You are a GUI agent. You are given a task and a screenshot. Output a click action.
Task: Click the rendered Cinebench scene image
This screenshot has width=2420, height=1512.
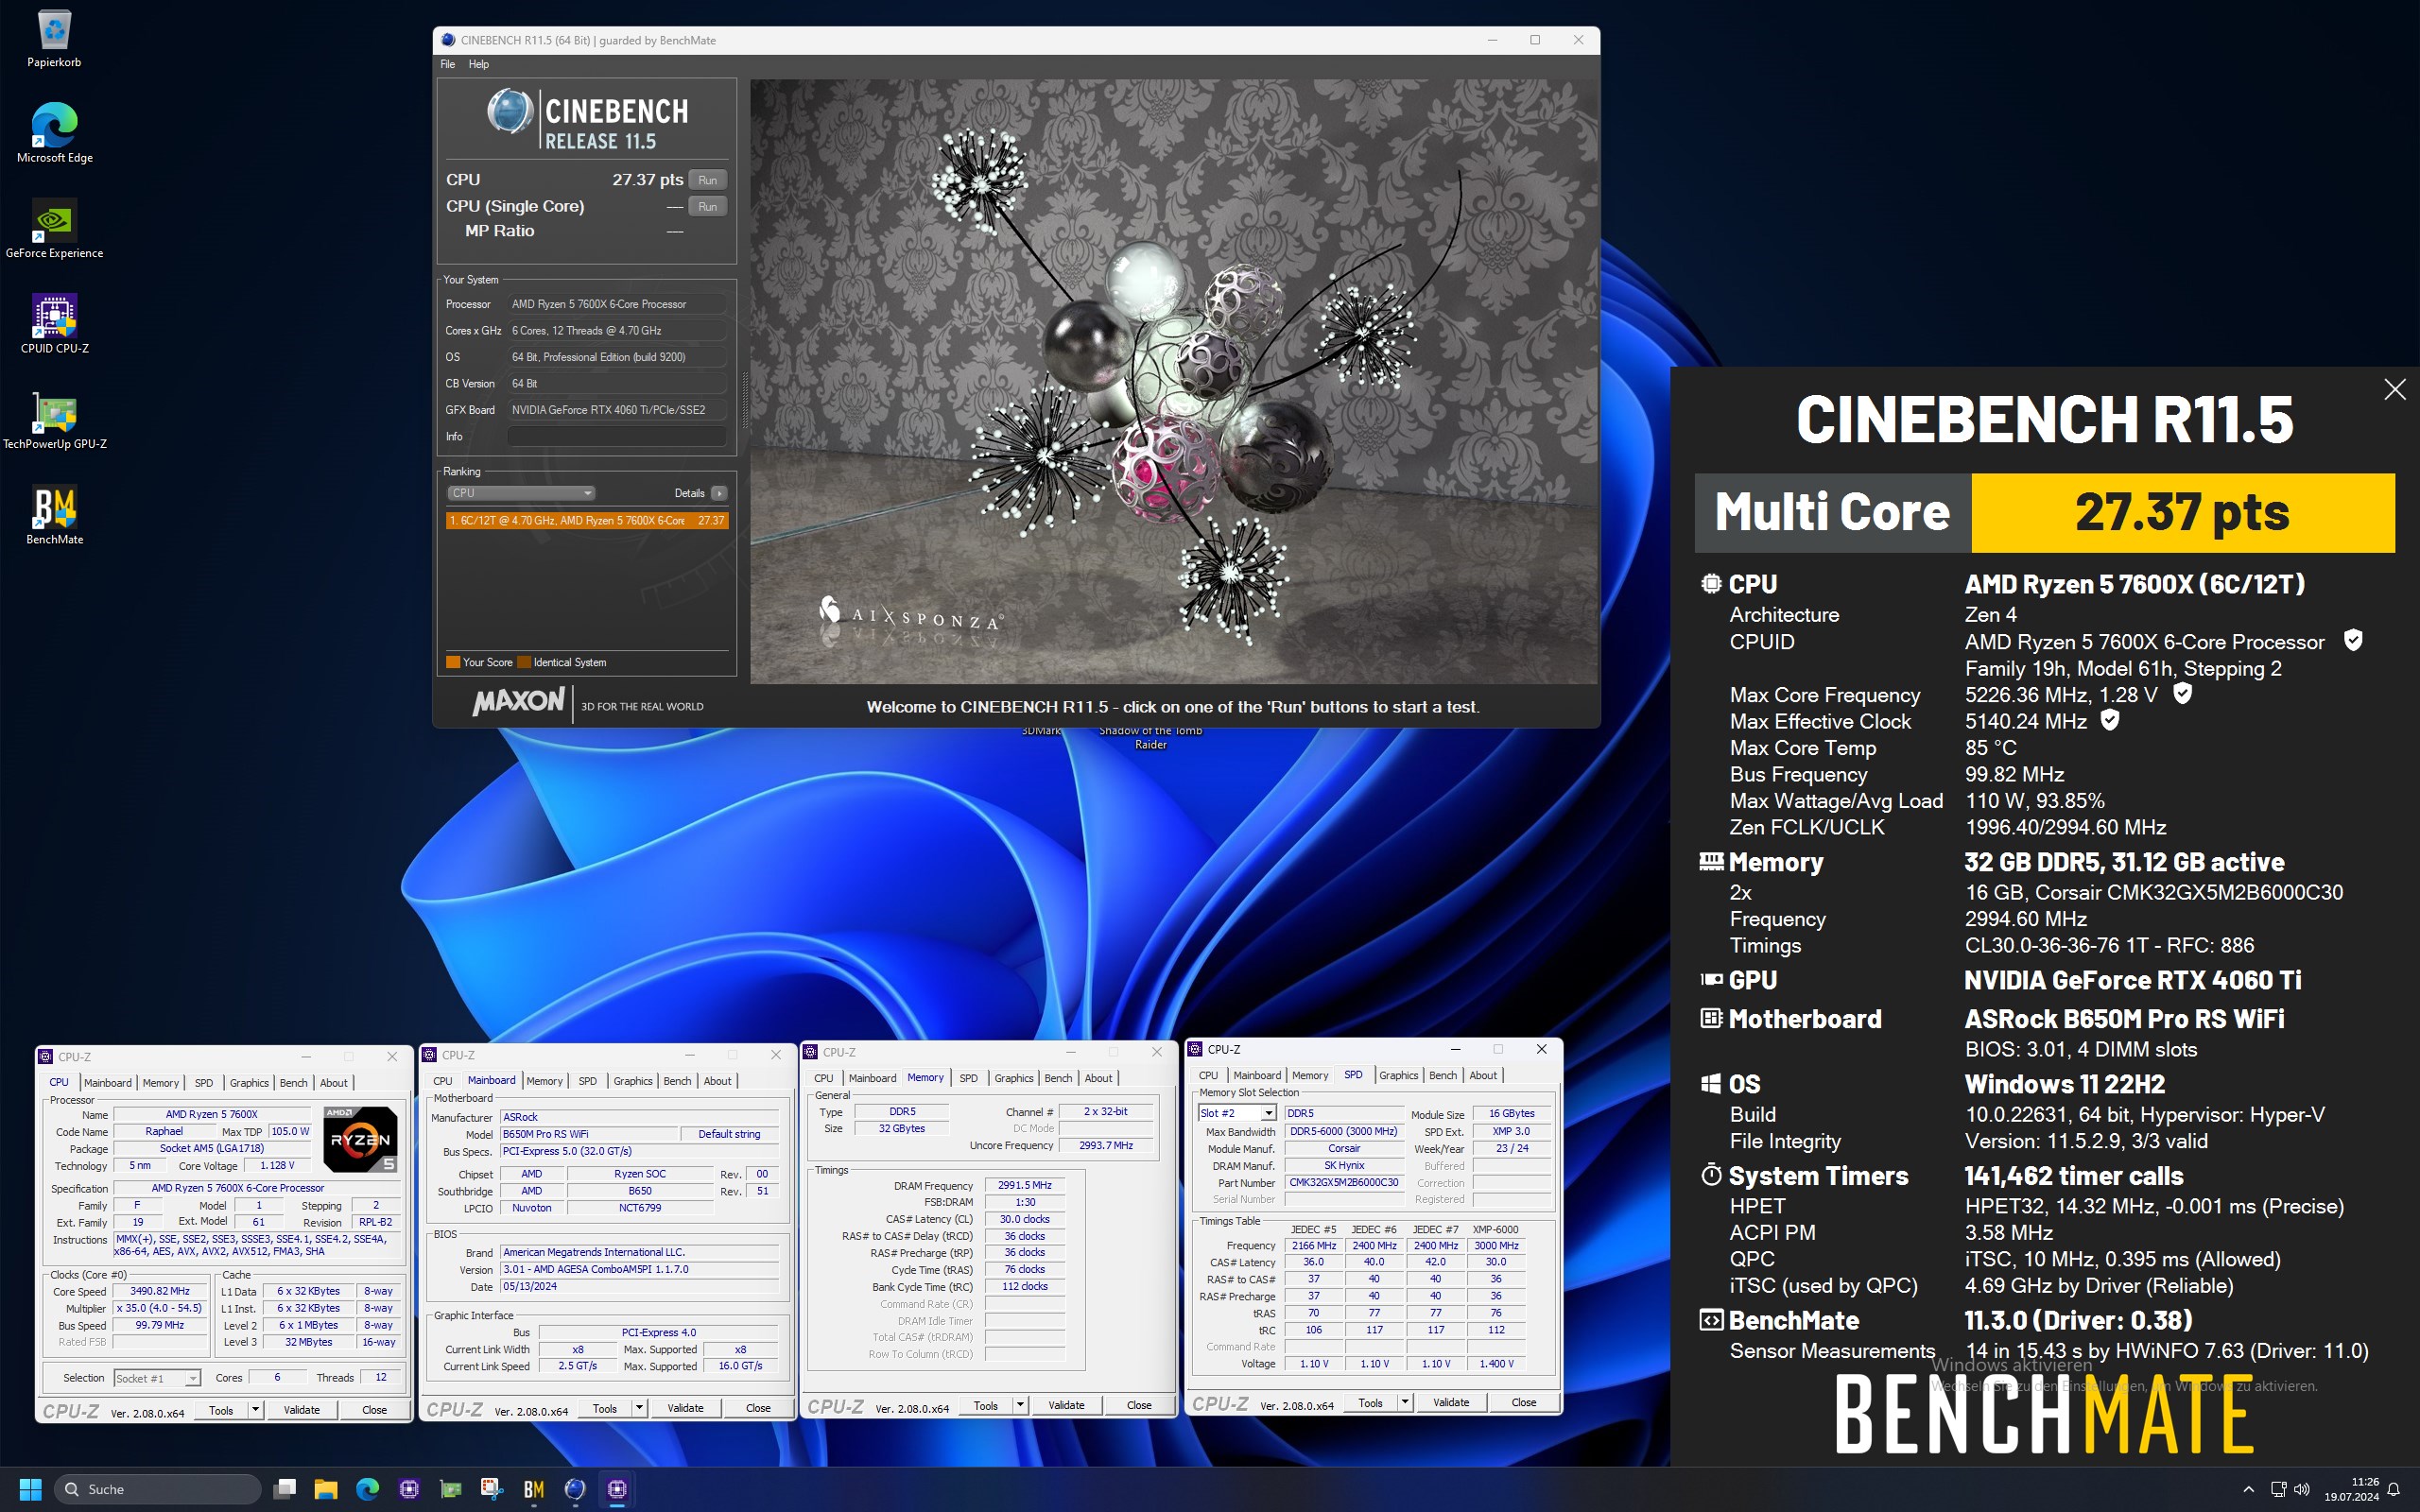coord(1174,381)
